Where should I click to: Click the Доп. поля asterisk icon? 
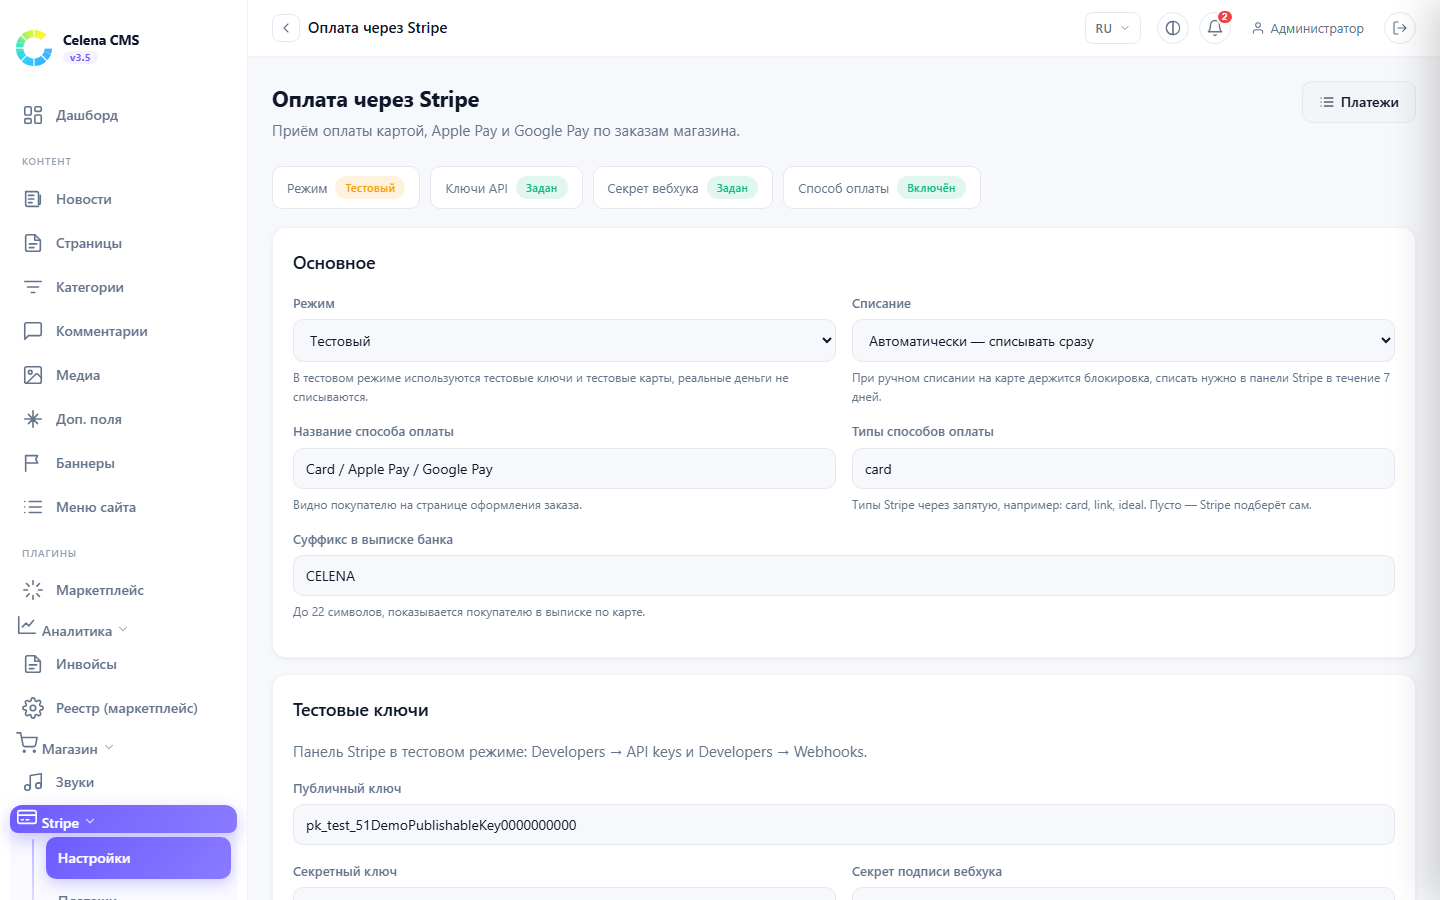tap(33, 419)
